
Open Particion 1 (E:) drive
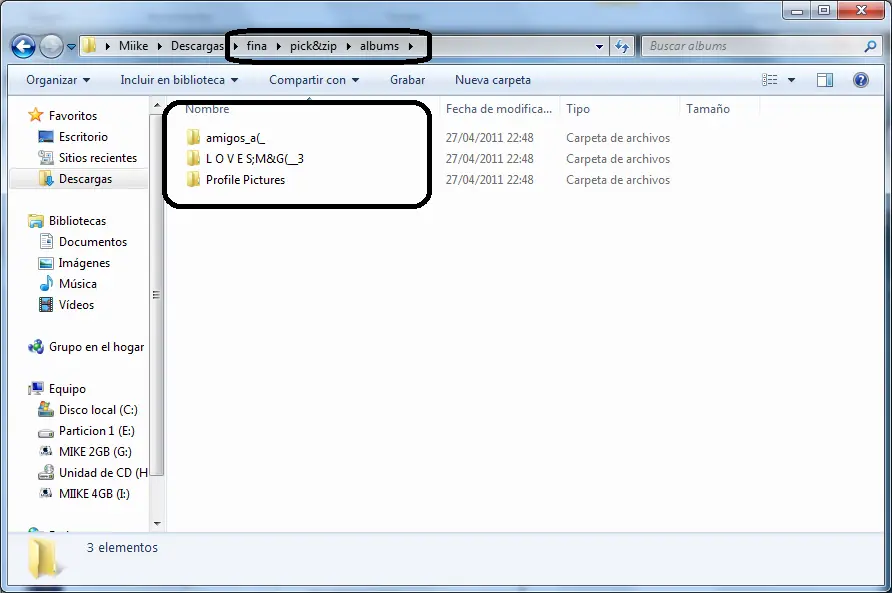coord(97,431)
